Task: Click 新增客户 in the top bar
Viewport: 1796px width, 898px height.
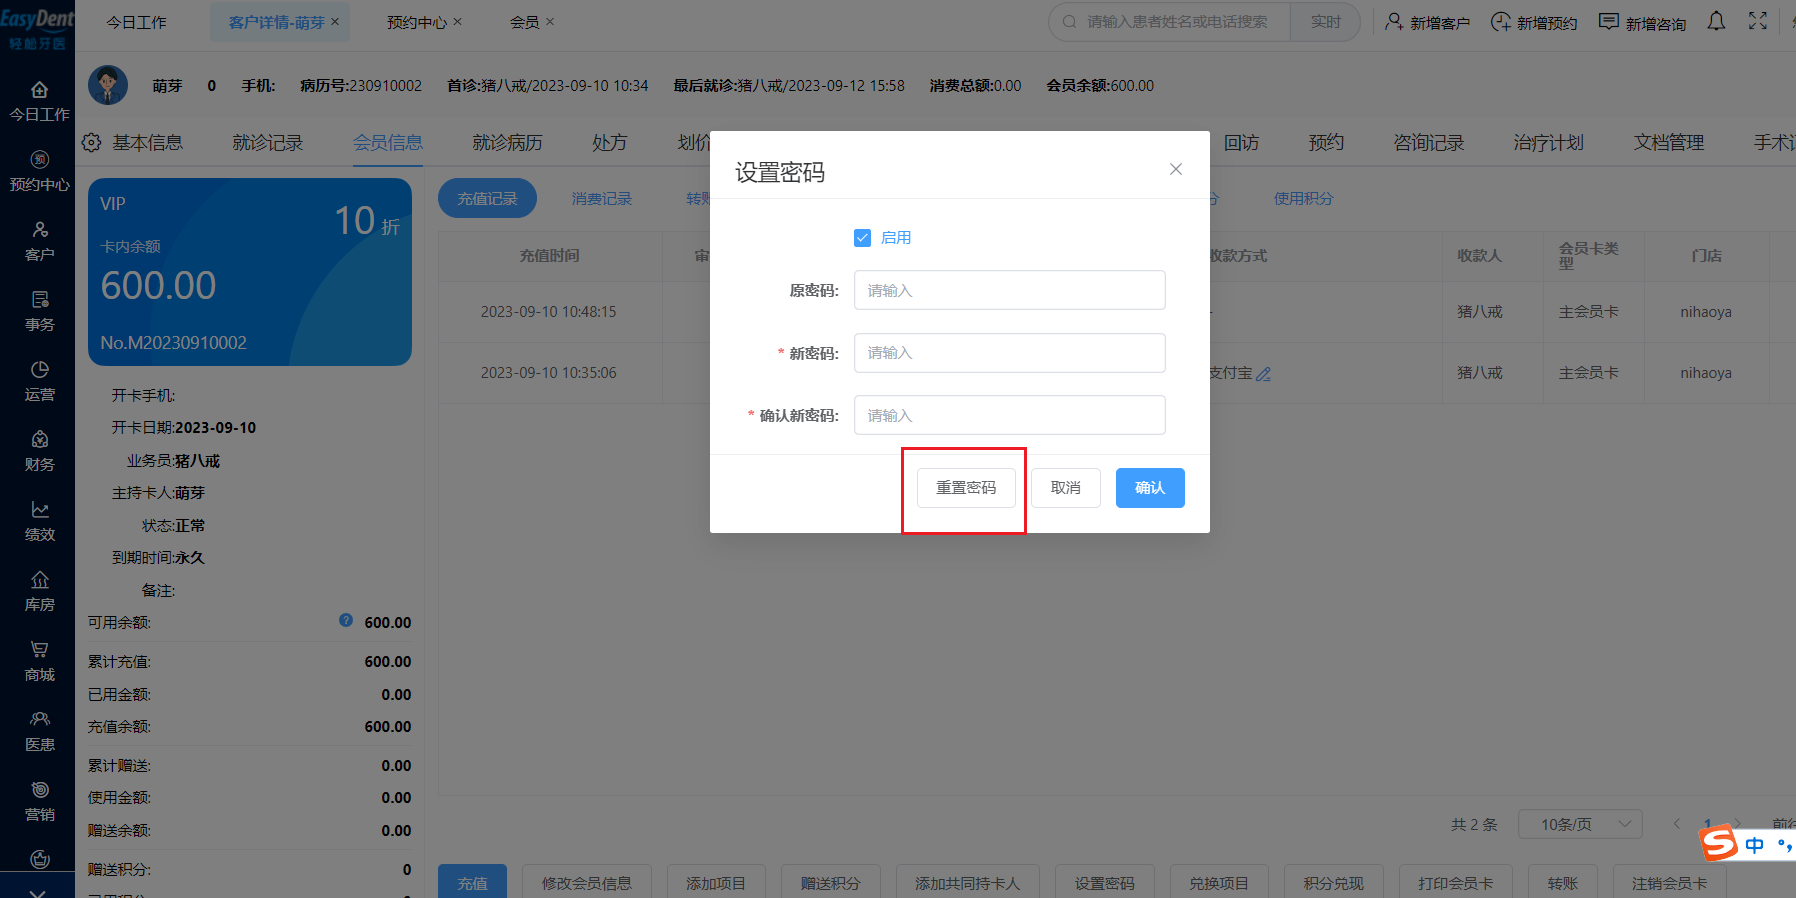Action: 1427,22
